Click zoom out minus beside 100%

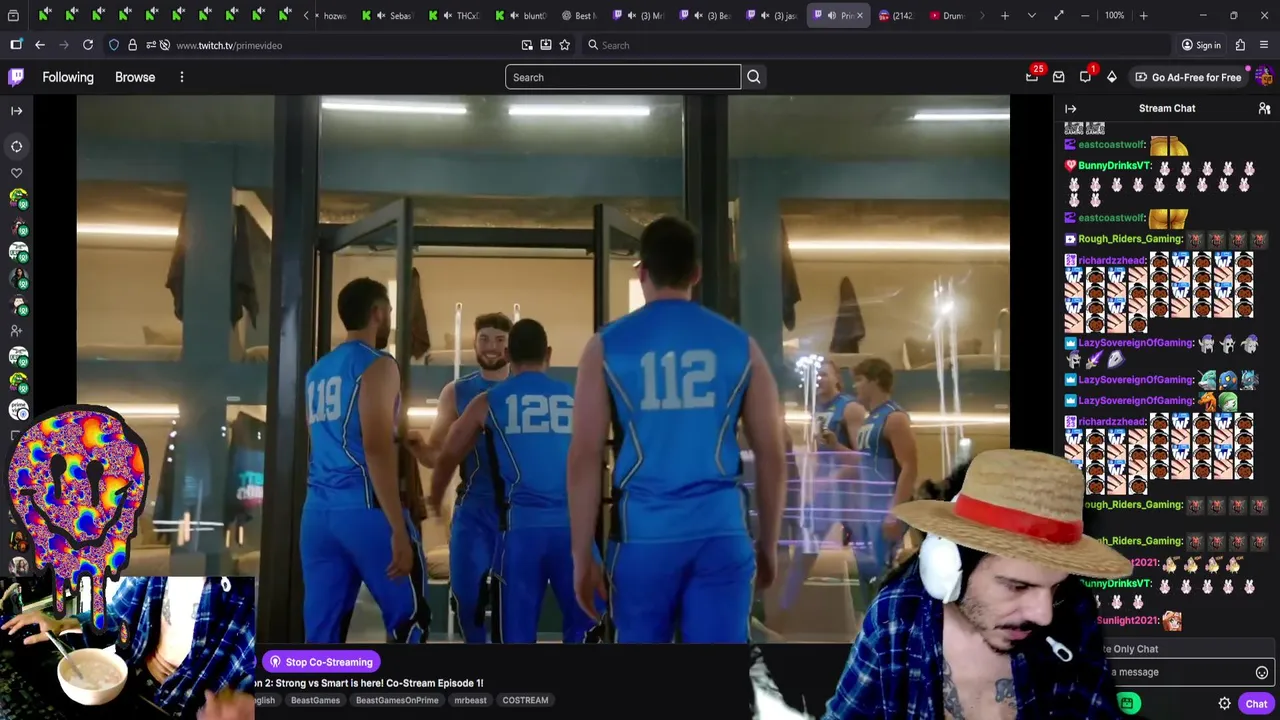[1085, 16]
